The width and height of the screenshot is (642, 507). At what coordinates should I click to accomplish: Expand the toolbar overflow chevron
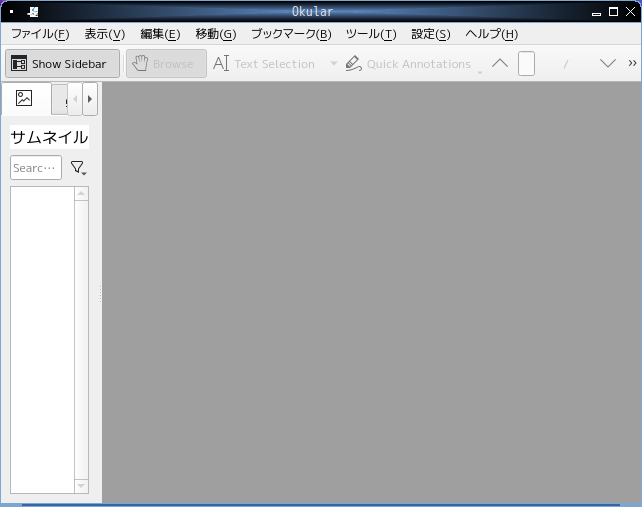coord(632,63)
